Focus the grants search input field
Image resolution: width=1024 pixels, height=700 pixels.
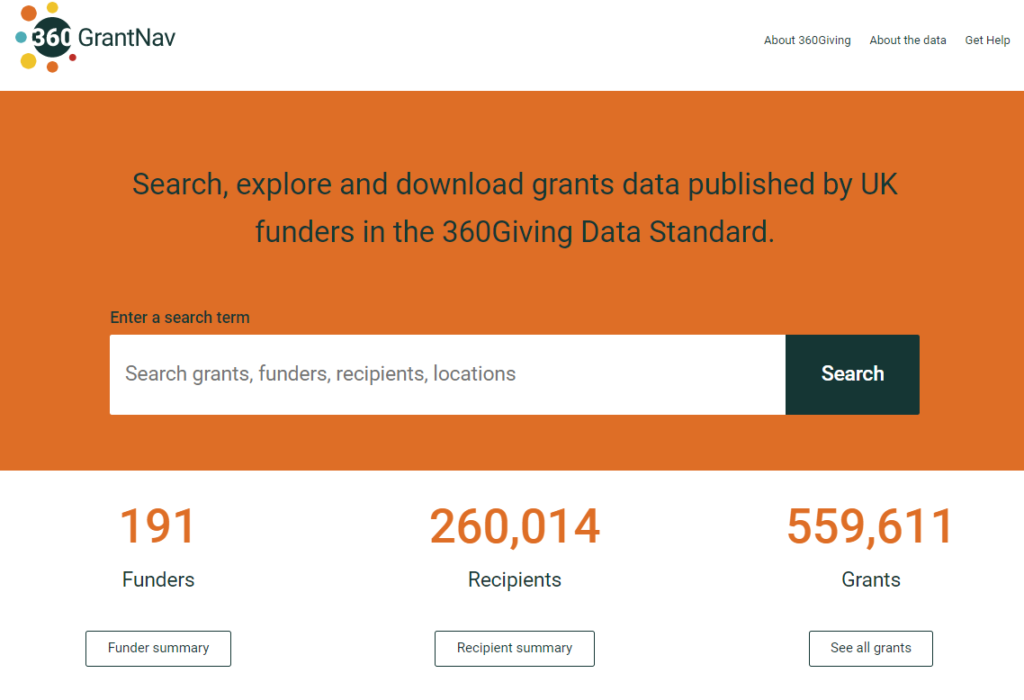(447, 374)
